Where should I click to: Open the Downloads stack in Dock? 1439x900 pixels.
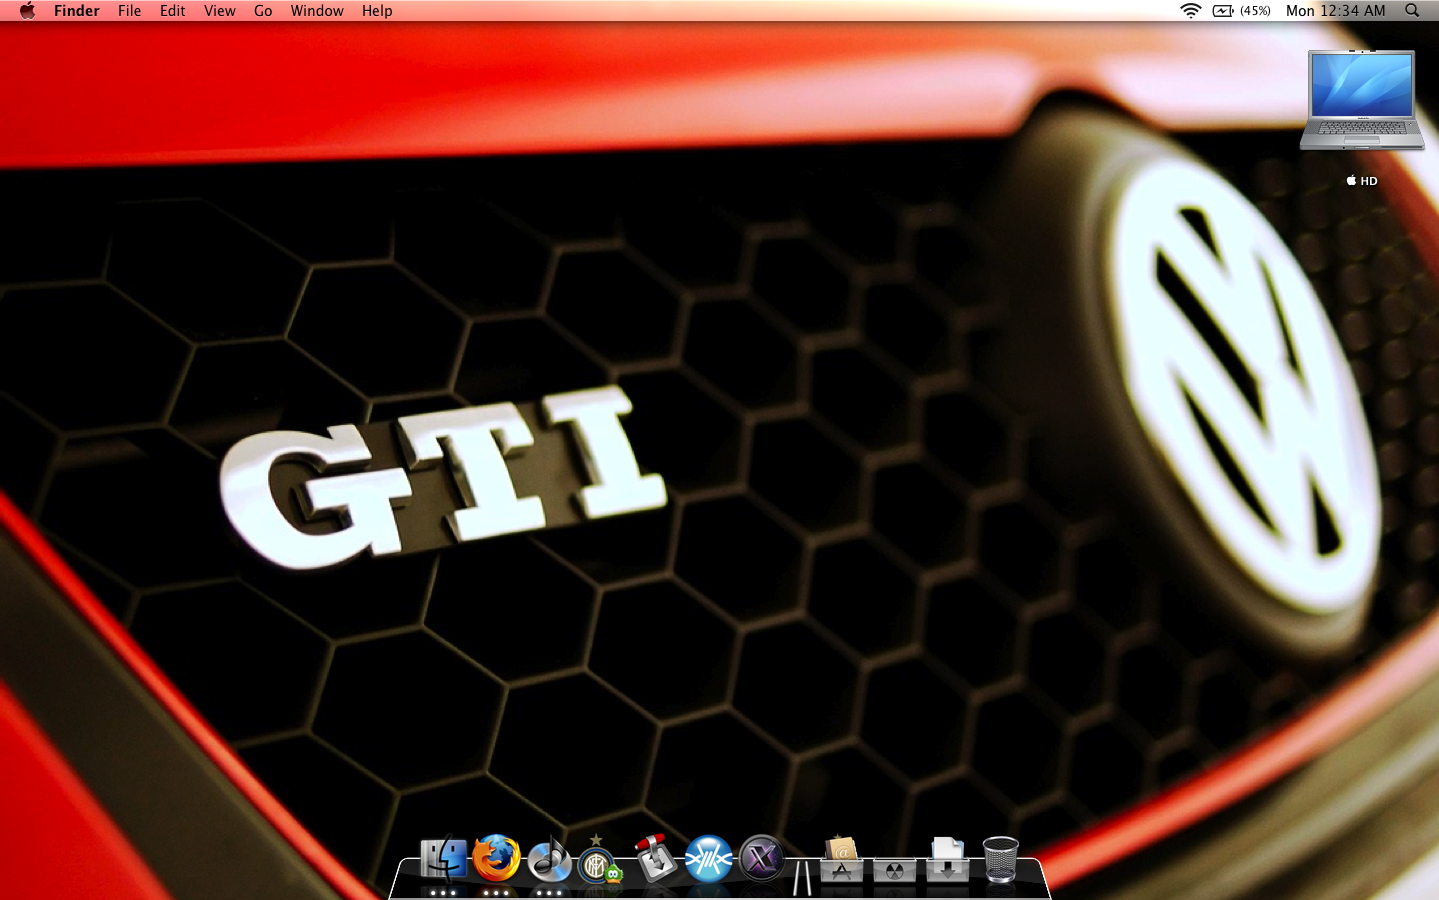tap(947, 859)
